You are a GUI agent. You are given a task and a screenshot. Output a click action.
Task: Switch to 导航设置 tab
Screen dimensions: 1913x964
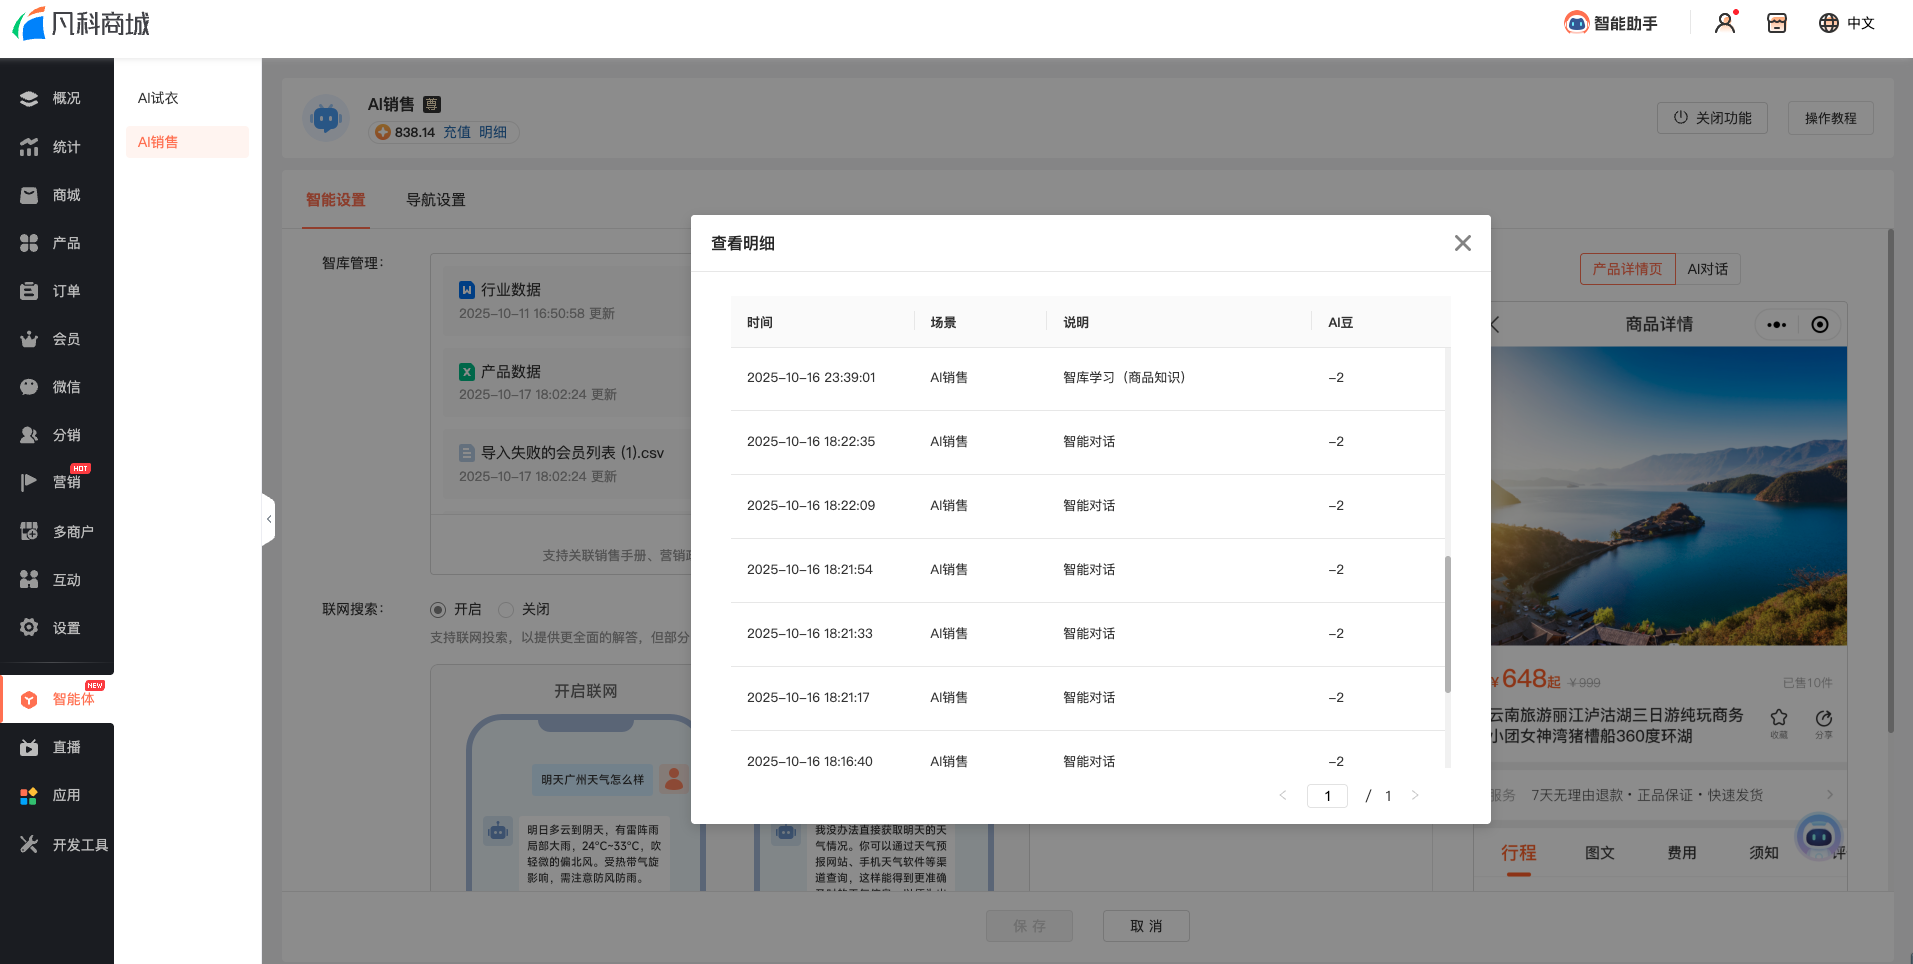pos(435,200)
